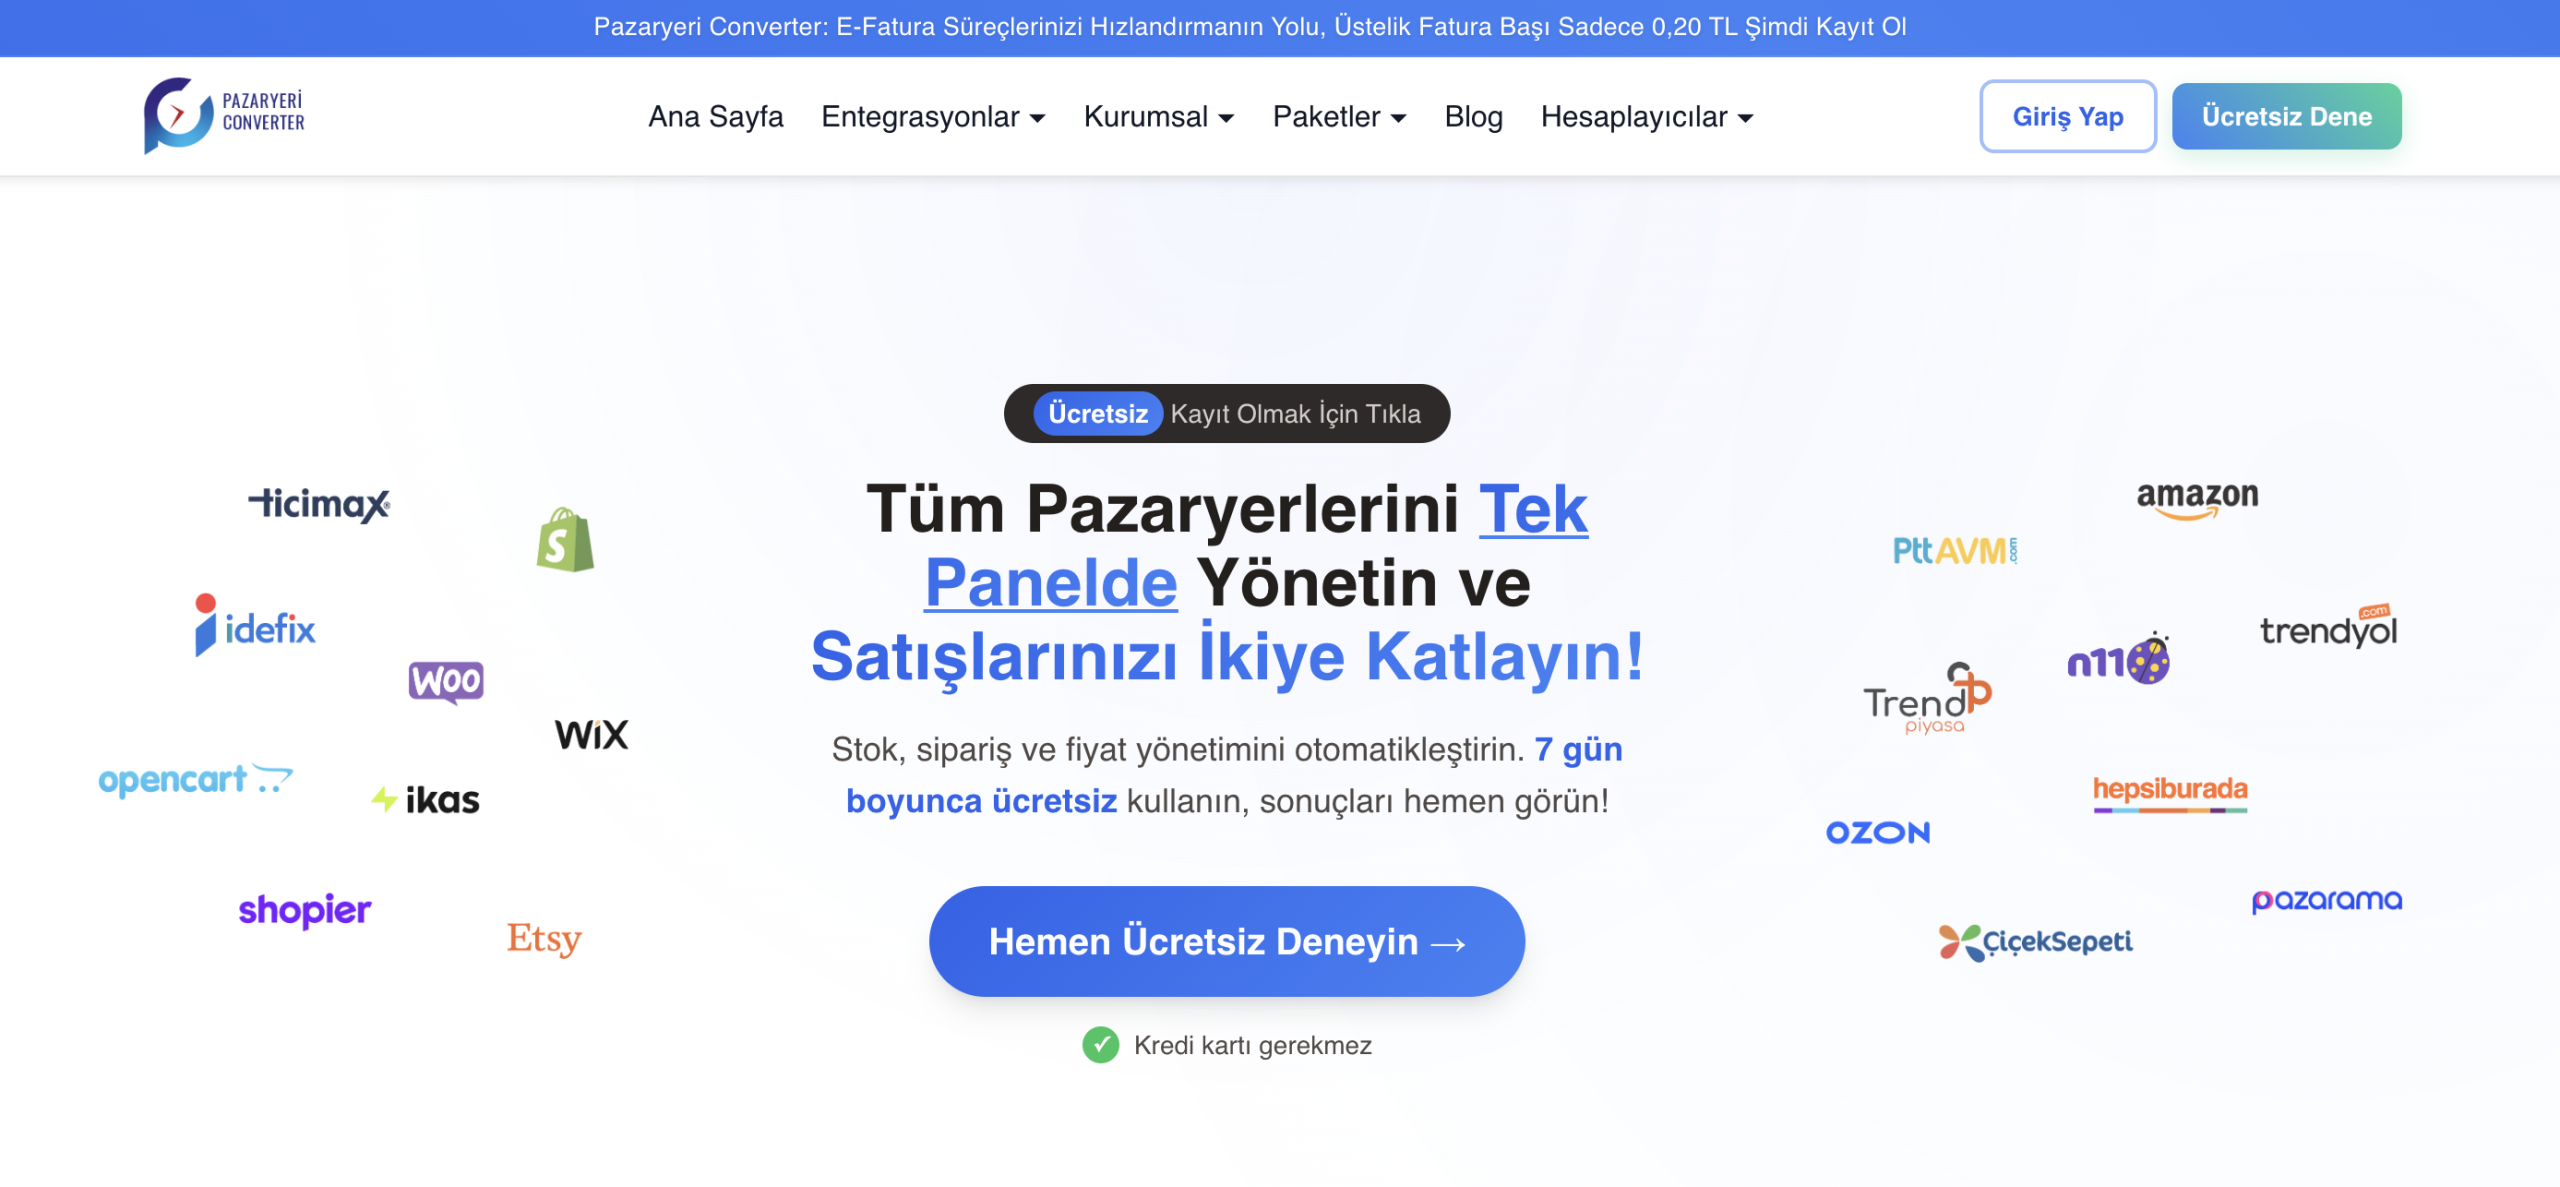Click the Etsy logo
2560x1187 pixels.
tap(544, 938)
